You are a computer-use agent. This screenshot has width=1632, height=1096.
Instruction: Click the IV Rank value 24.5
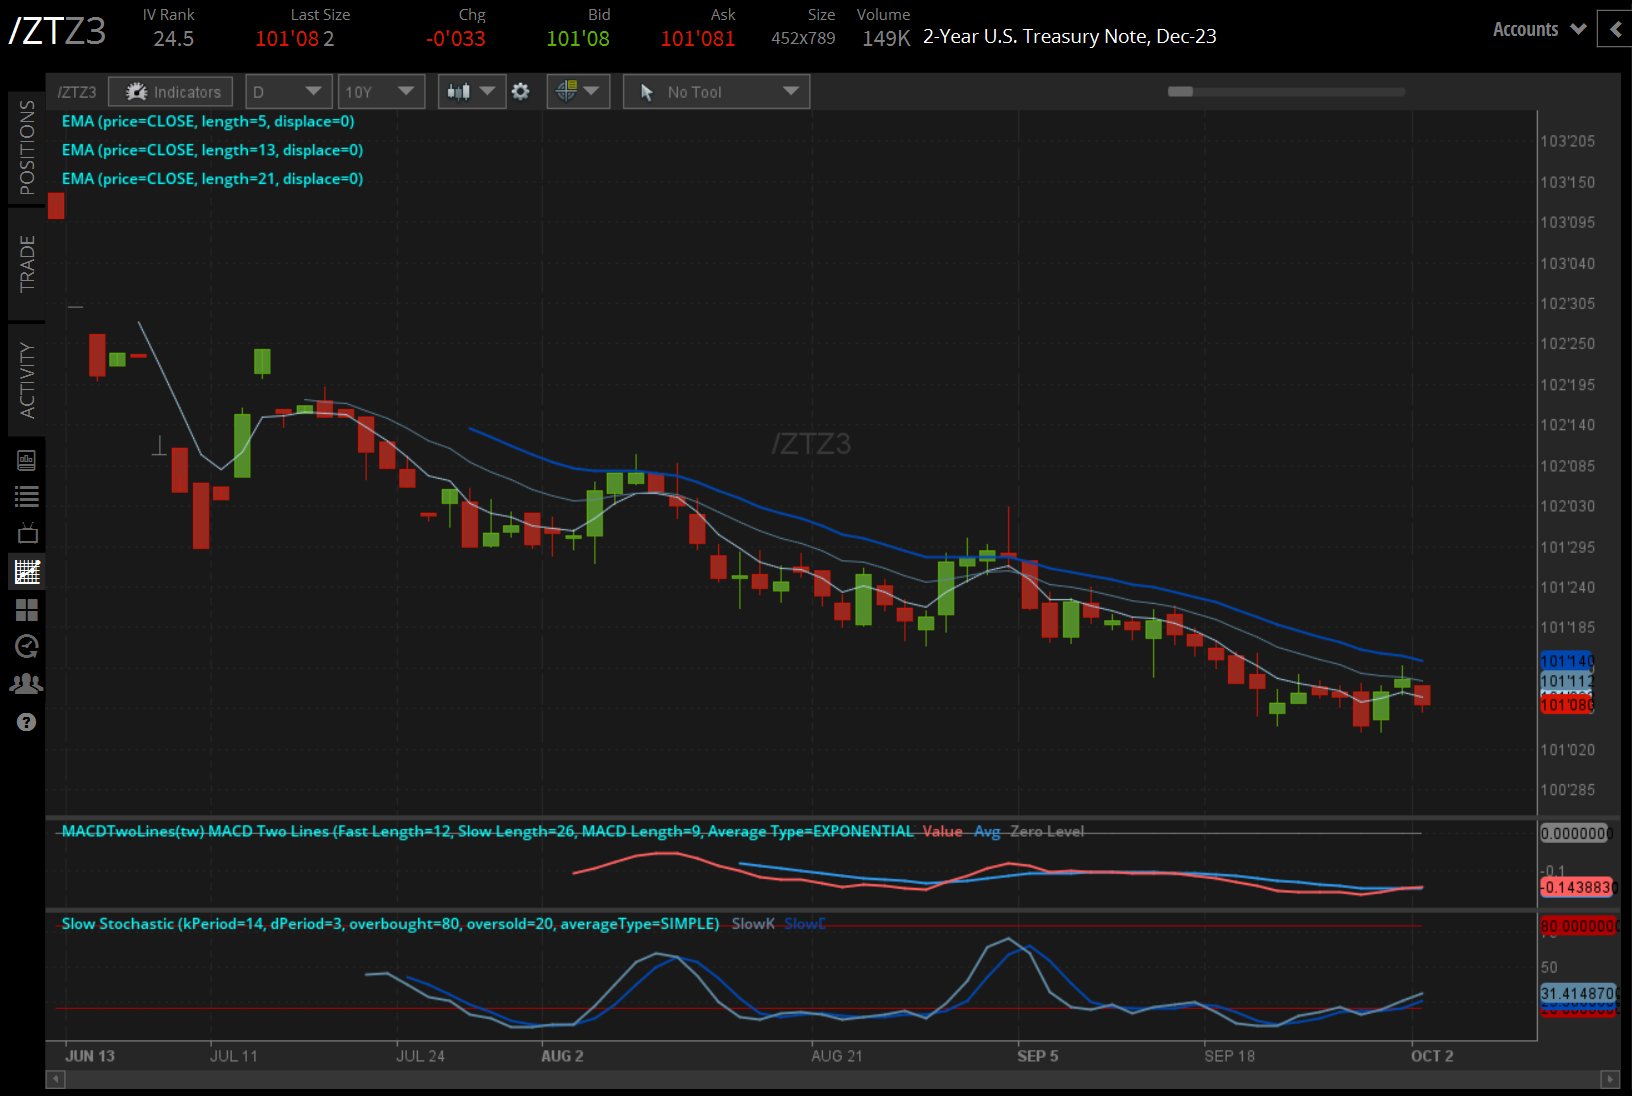pyautogui.click(x=174, y=39)
